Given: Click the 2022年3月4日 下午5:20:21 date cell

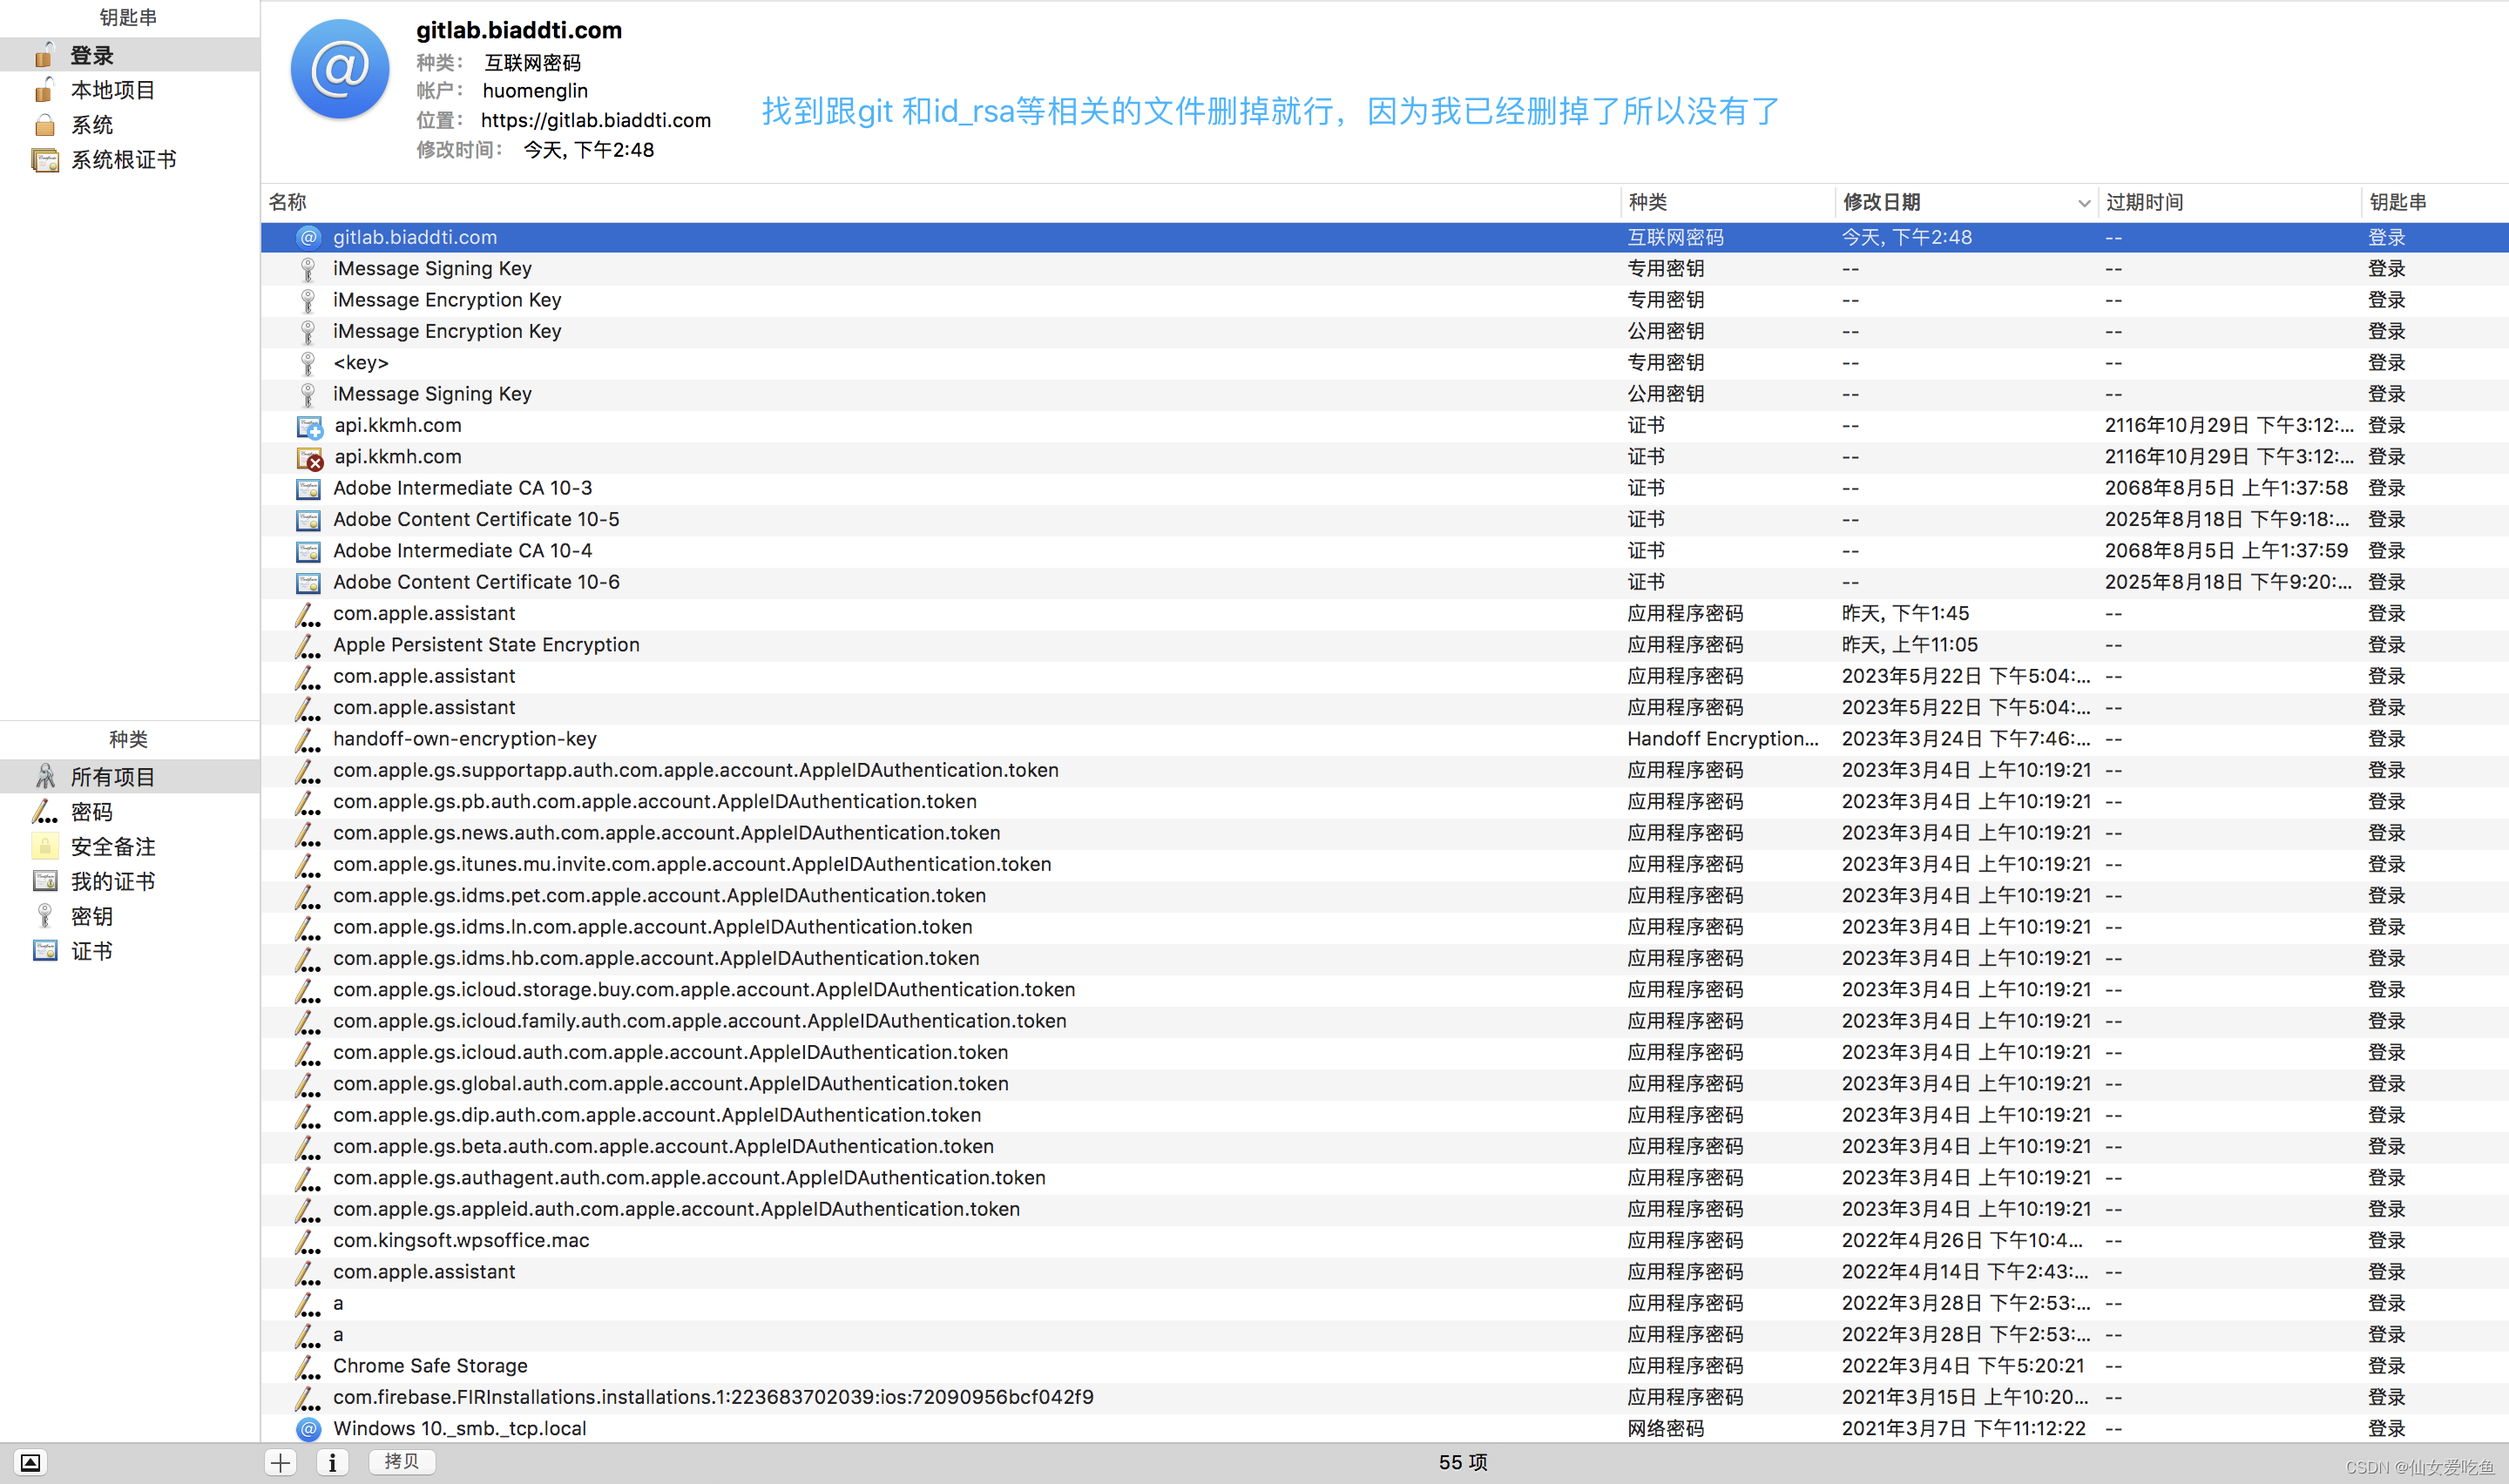Looking at the screenshot, I should point(1963,1366).
